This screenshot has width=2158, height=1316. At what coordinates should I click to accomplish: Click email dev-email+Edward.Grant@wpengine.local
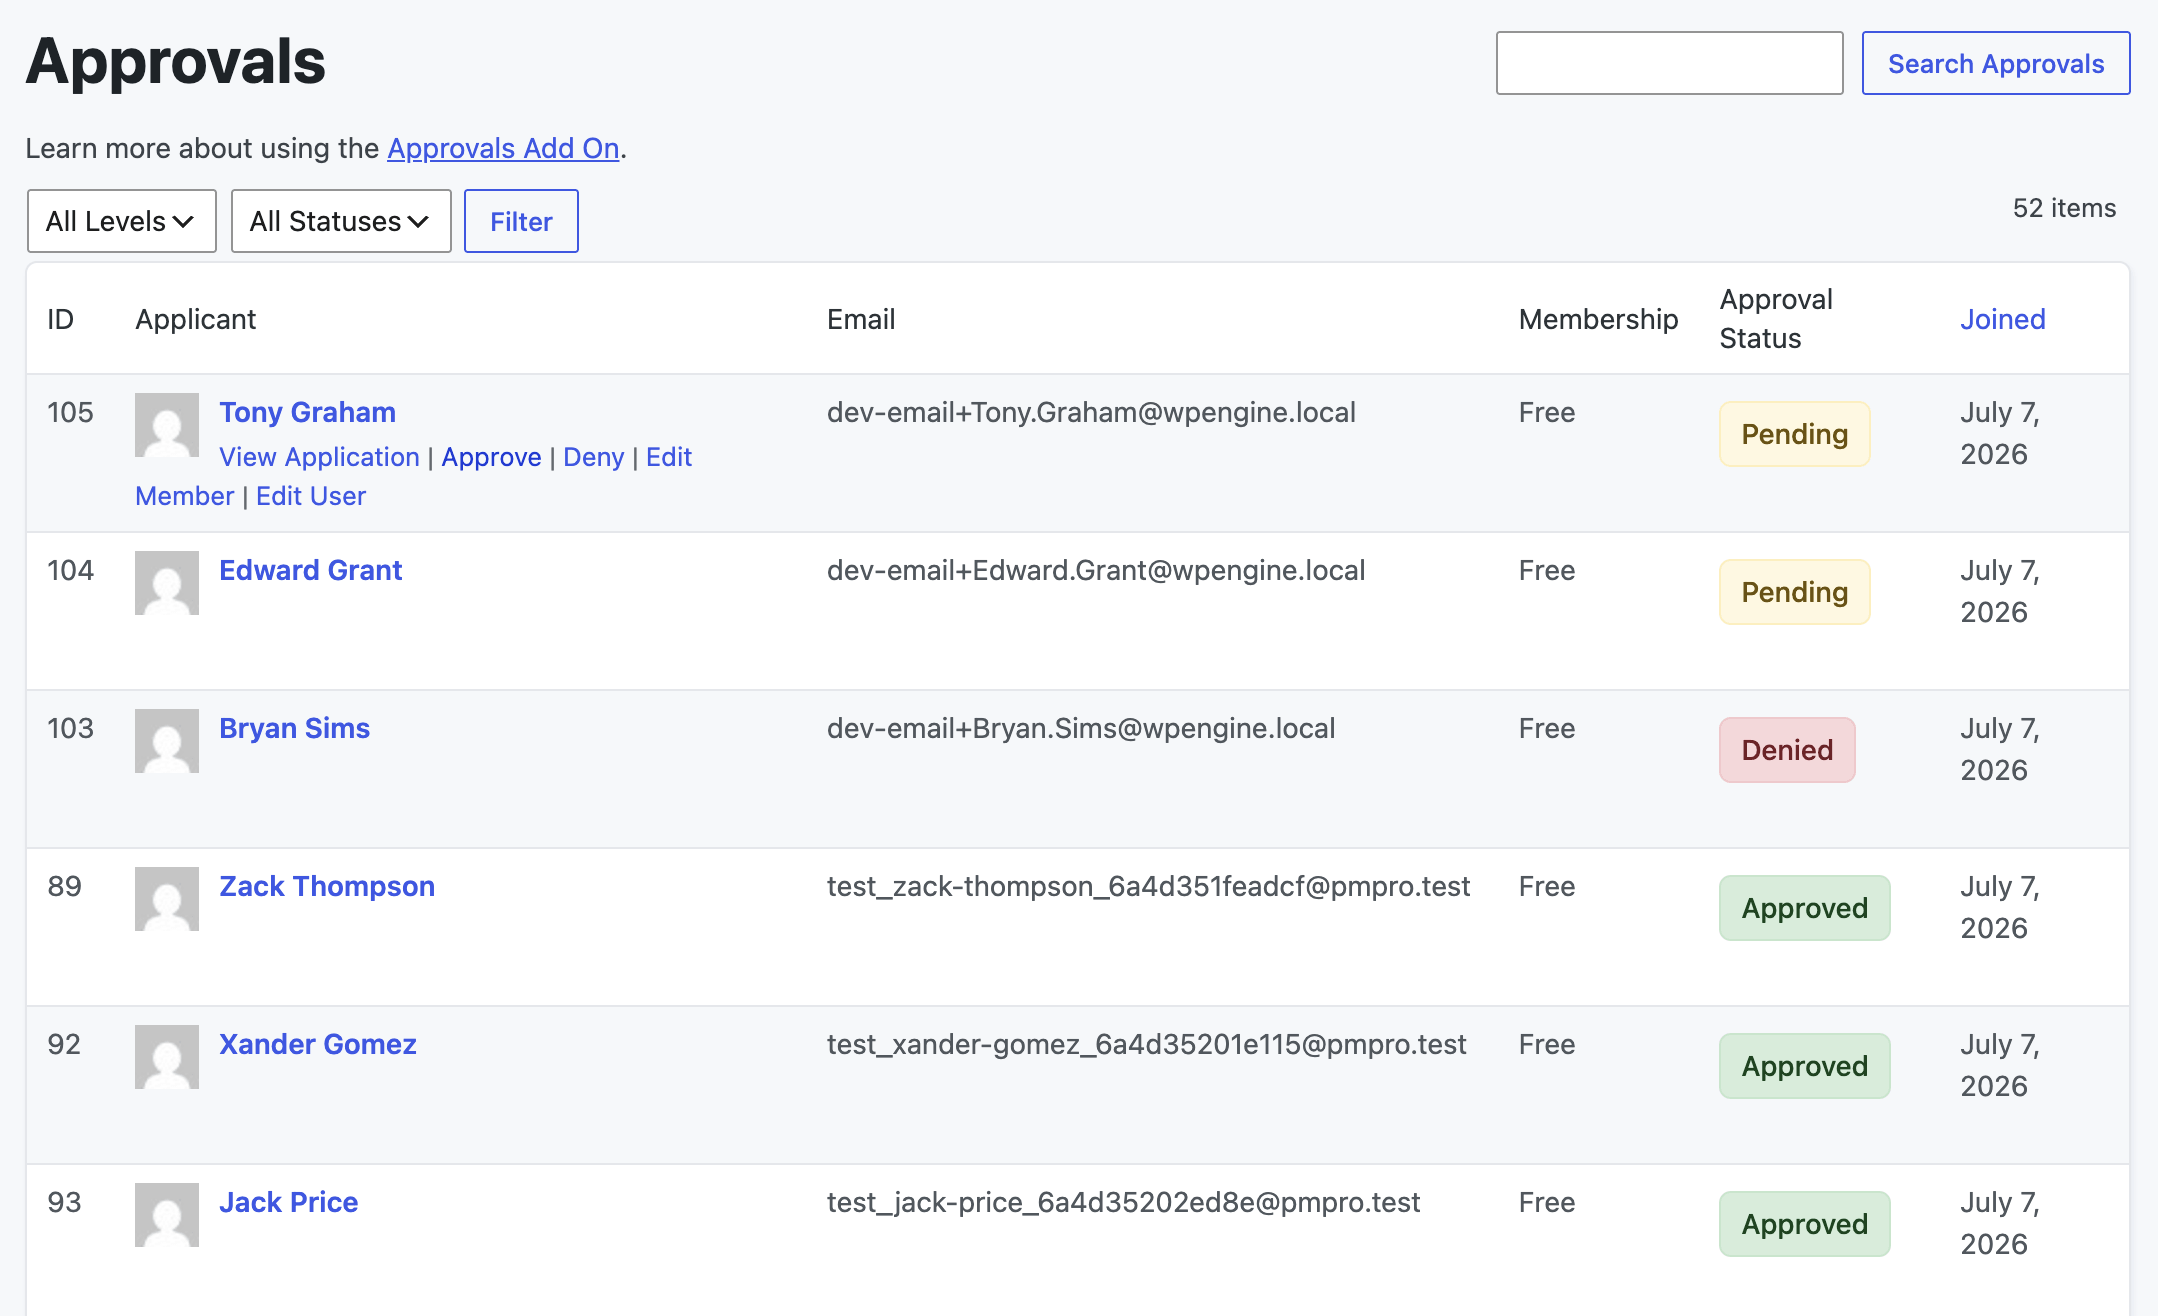(1096, 570)
